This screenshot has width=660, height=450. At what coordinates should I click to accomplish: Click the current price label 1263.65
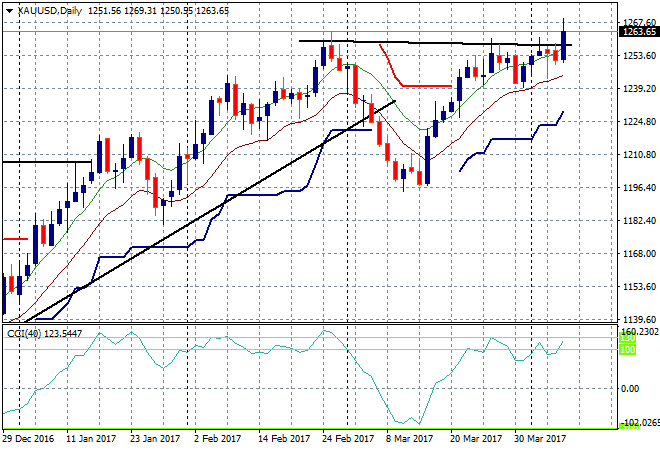click(x=639, y=32)
